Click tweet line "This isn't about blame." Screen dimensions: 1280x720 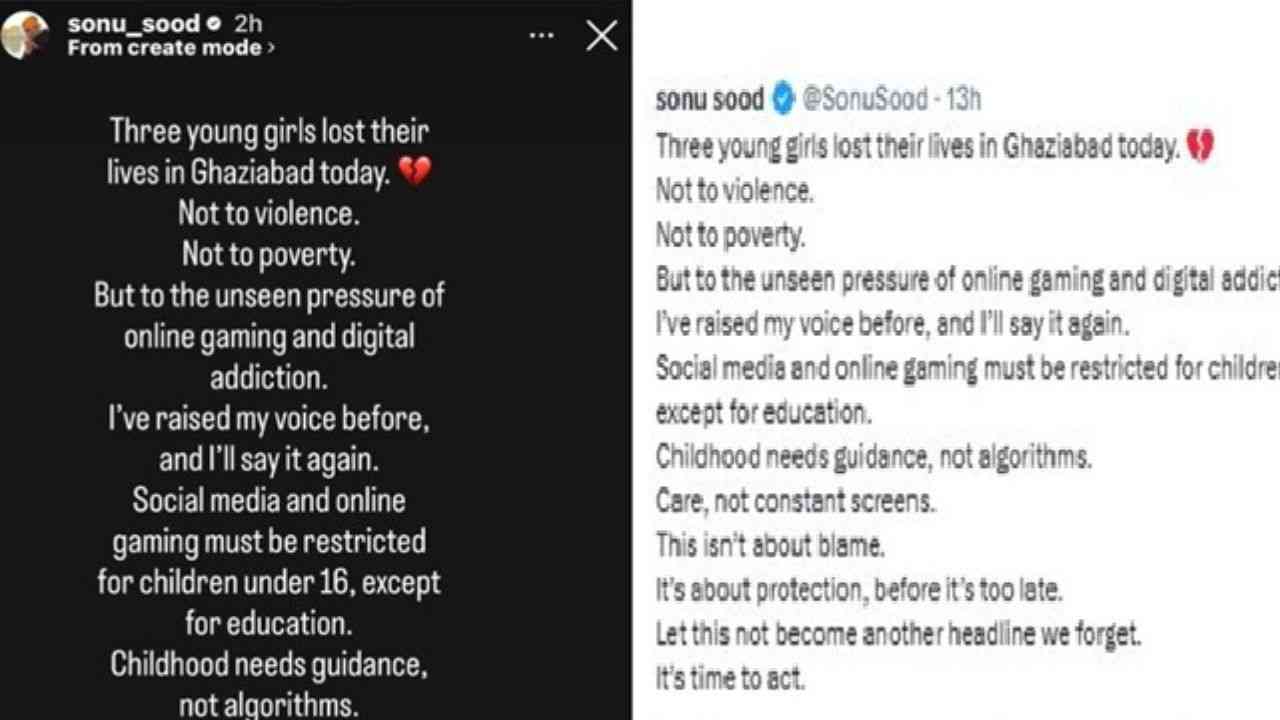[770, 545]
